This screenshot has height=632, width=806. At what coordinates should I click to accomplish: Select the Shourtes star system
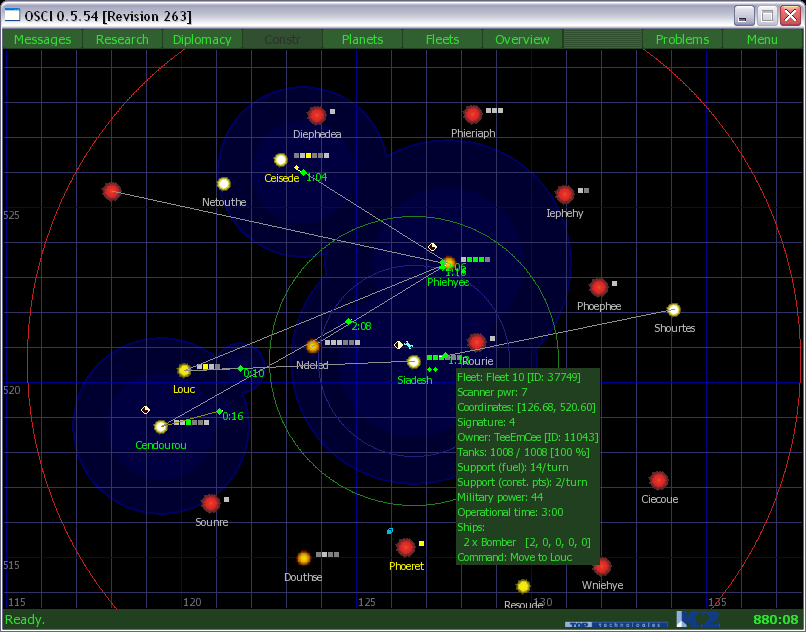[674, 310]
